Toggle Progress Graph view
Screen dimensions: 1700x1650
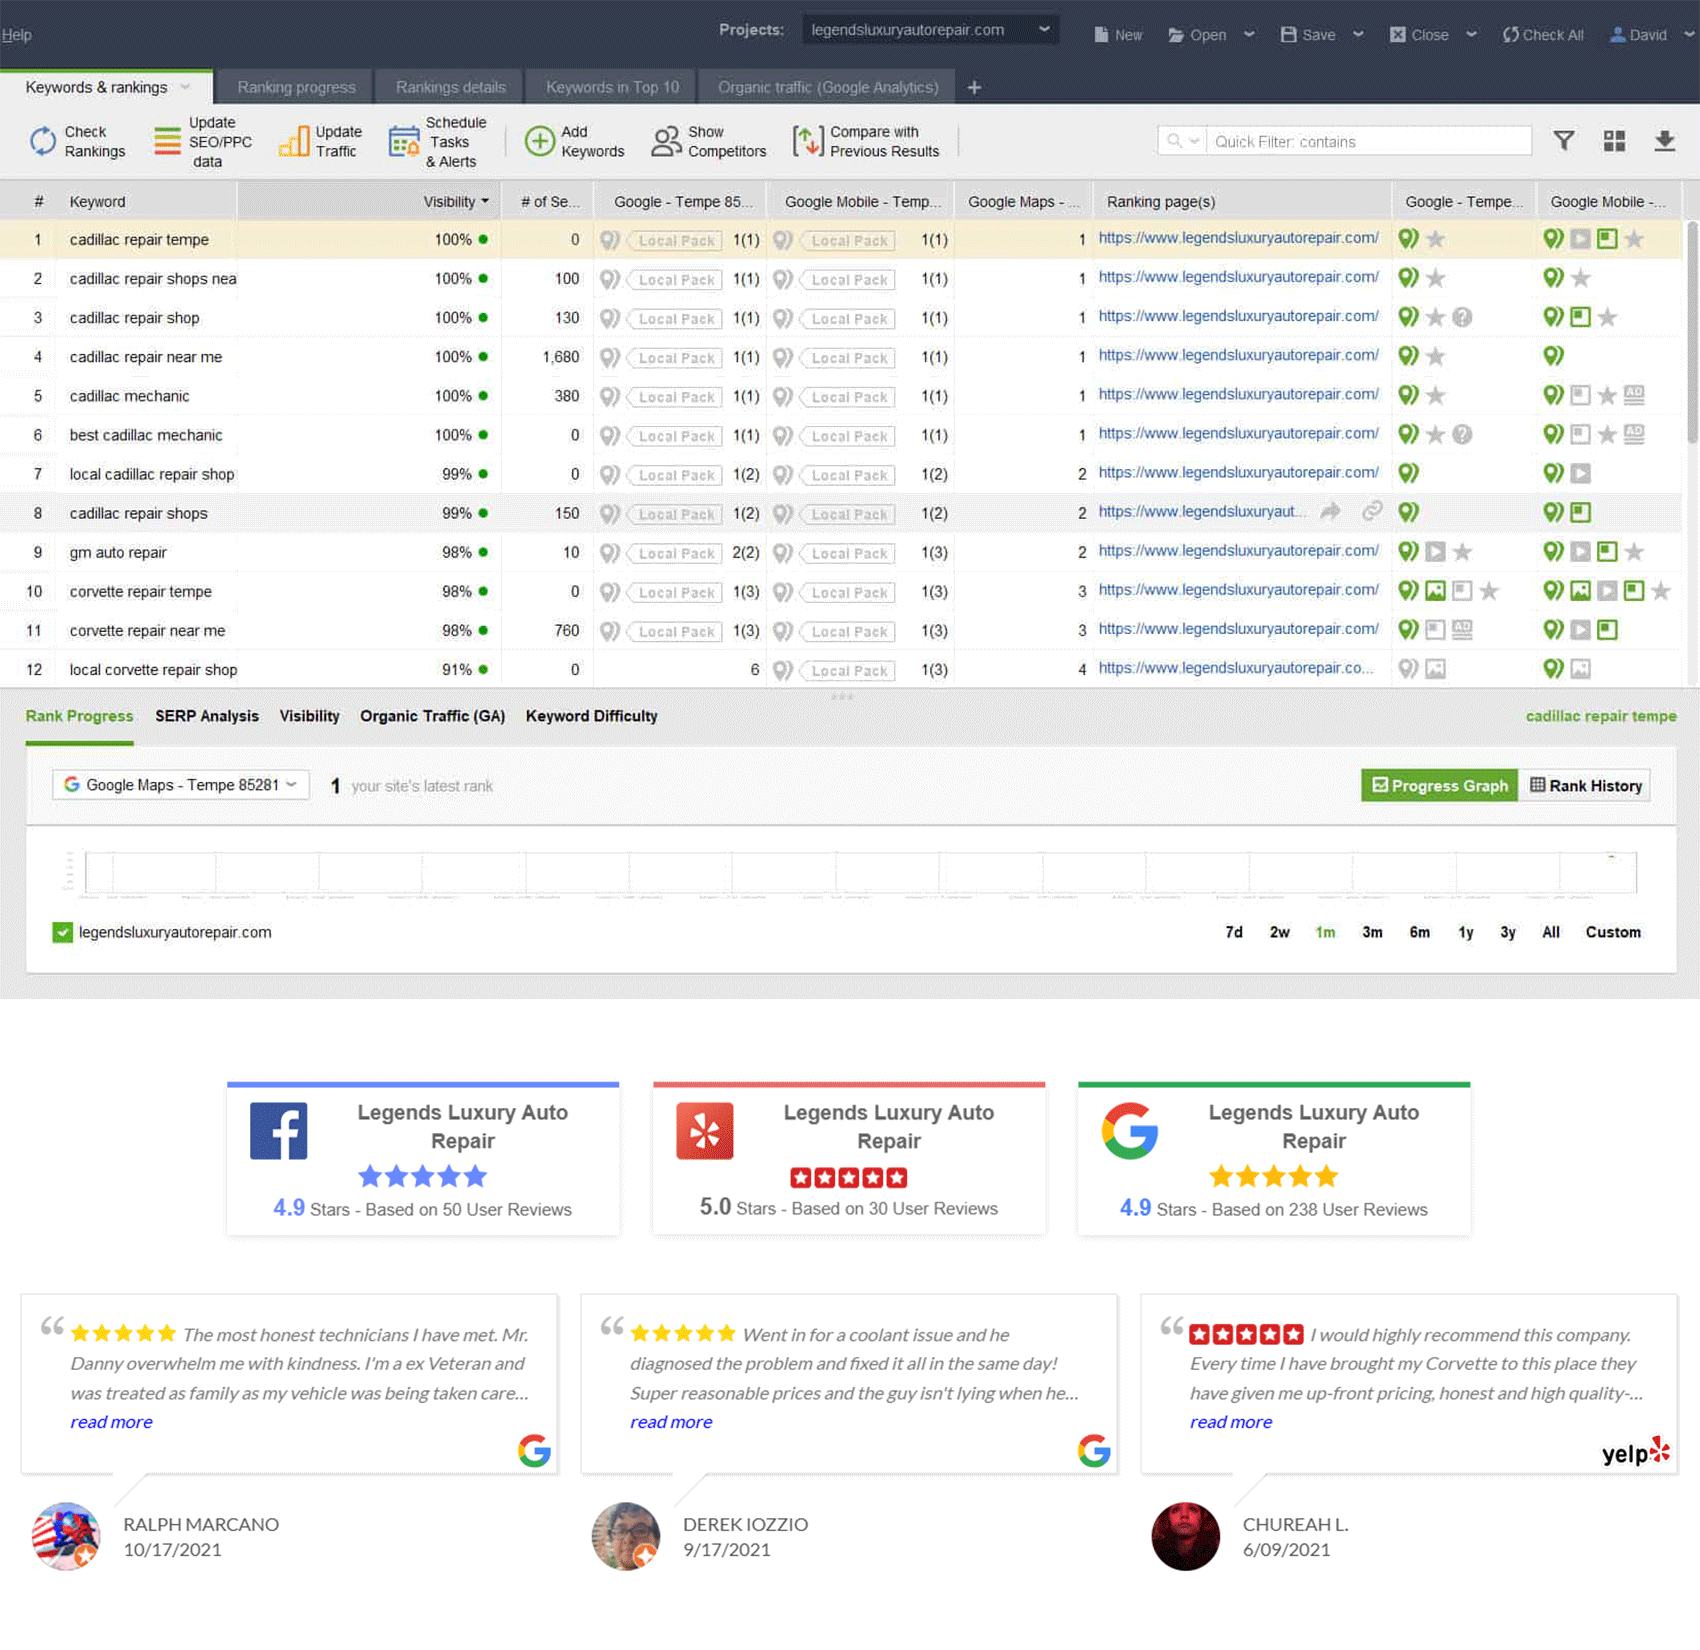point(1439,786)
